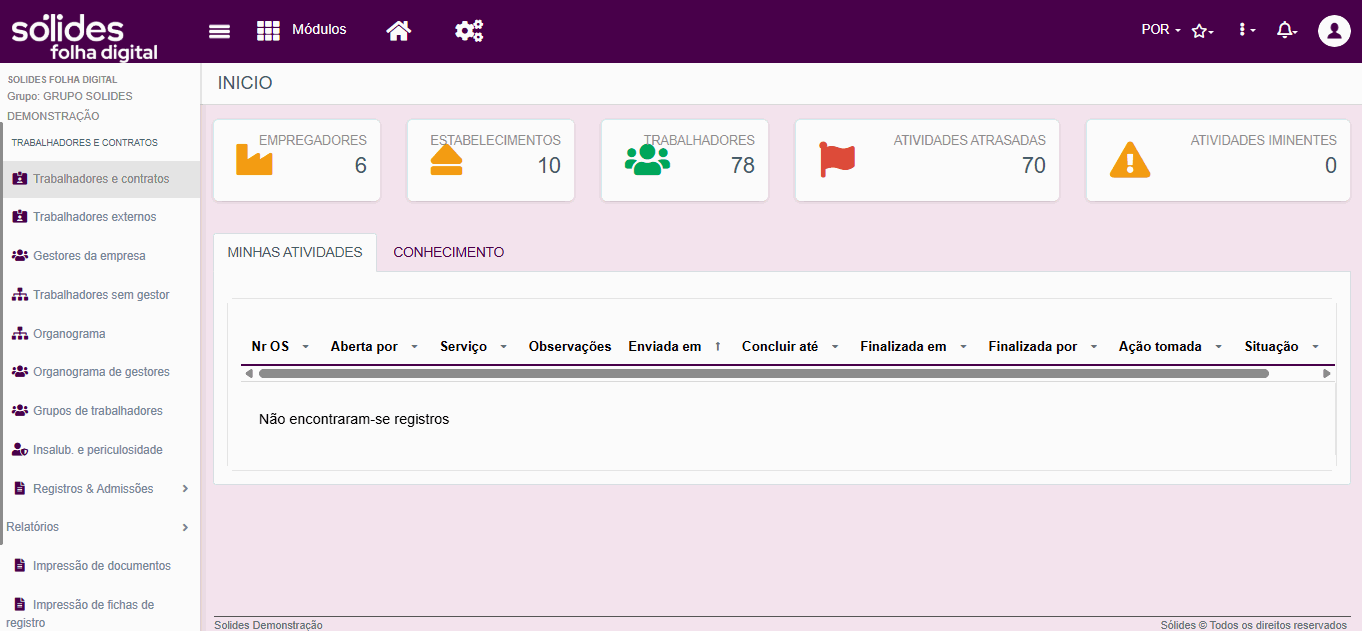The height and width of the screenshot is (631, 1362).
Task: Click the table horizontal scrollbar thumb
Action: click(x=763, y=373)
